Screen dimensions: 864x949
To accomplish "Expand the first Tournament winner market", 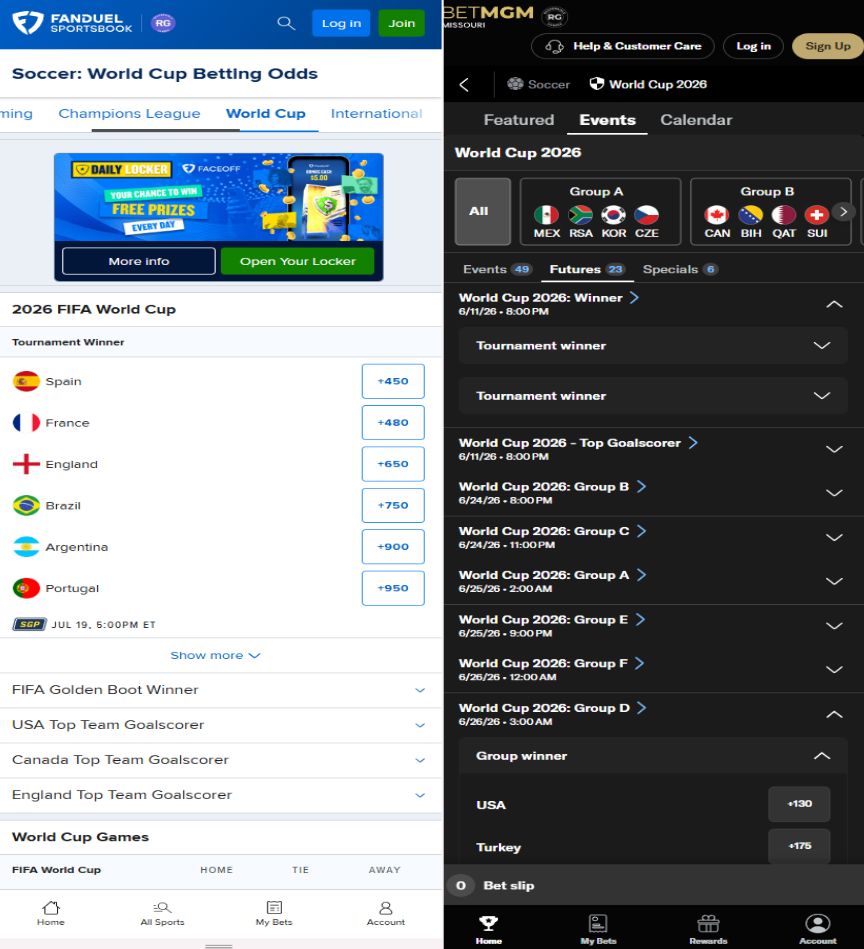I will tap(653, 346).
